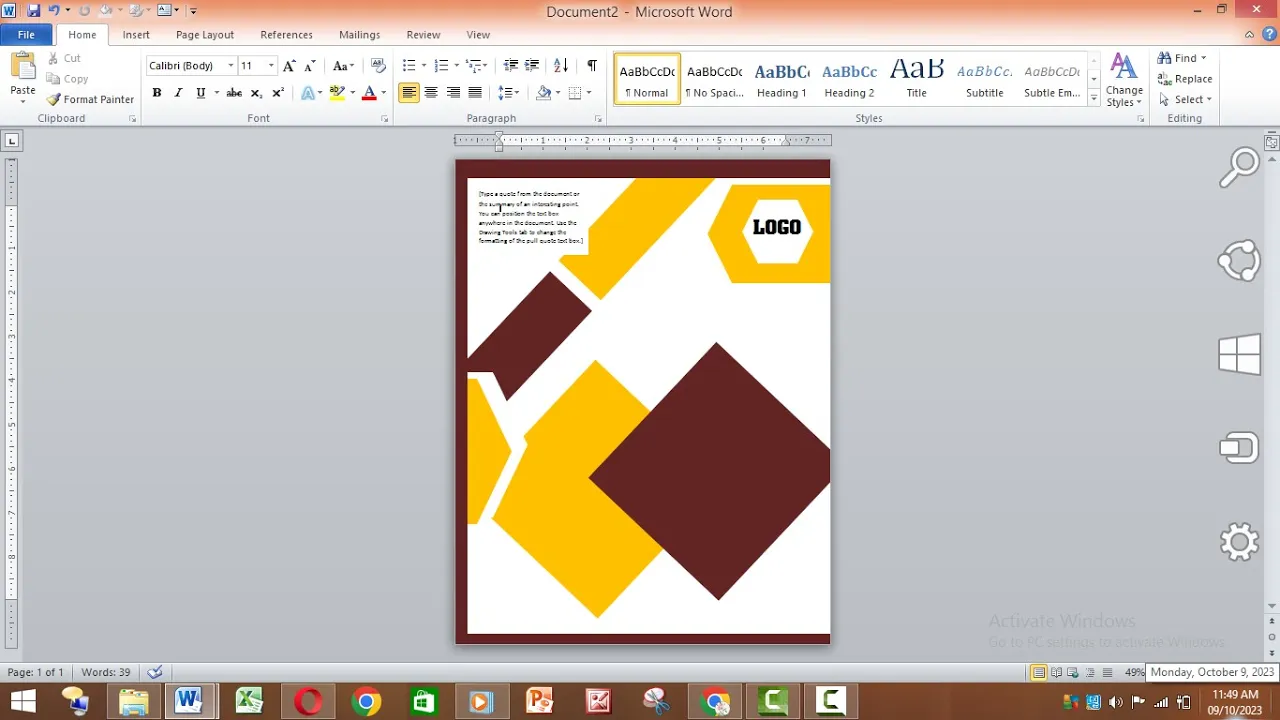This screenshot has width=1280, height=720.
Task: Click the Find binoculars button
Action: tap(1183, 58)
